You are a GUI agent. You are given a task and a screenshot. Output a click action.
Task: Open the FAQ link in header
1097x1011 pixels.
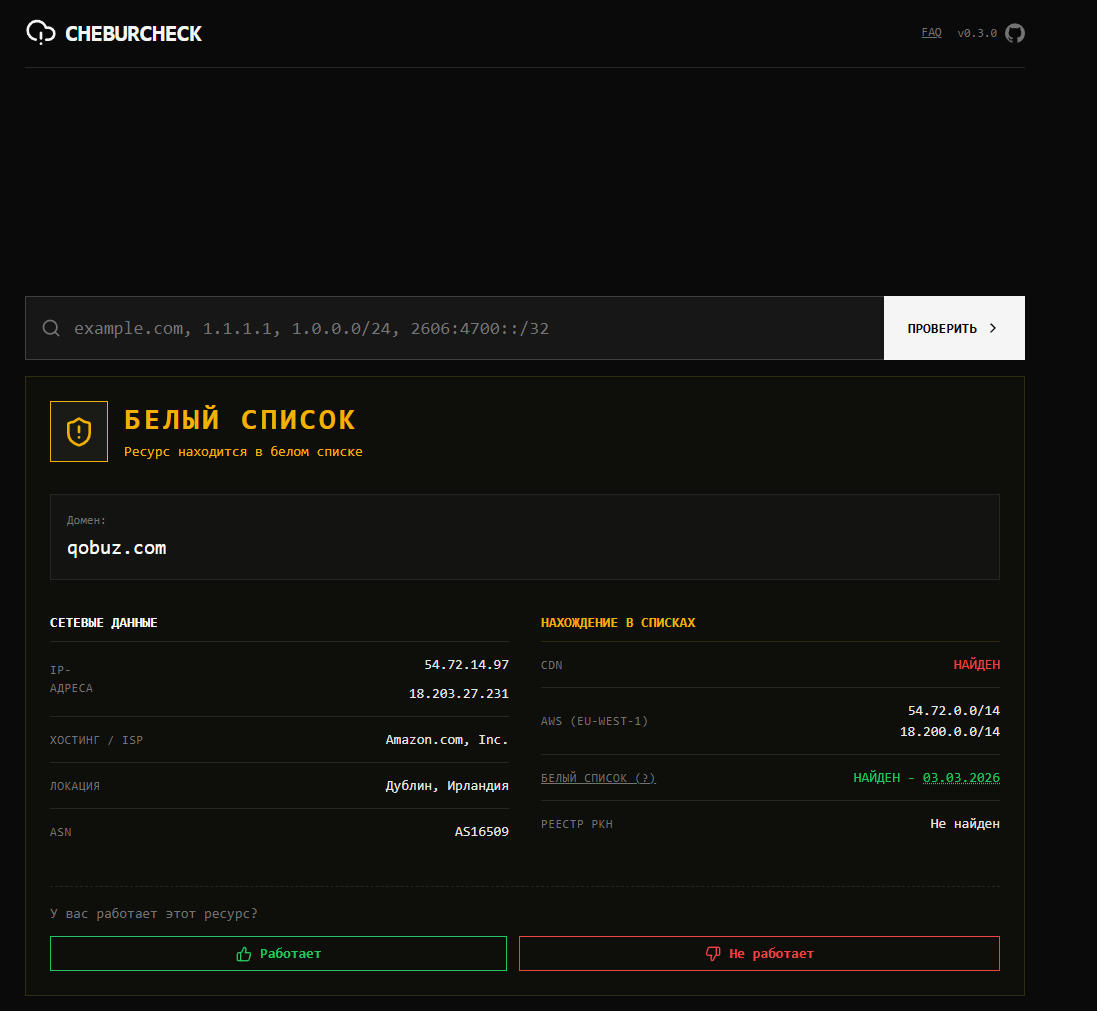931,33
